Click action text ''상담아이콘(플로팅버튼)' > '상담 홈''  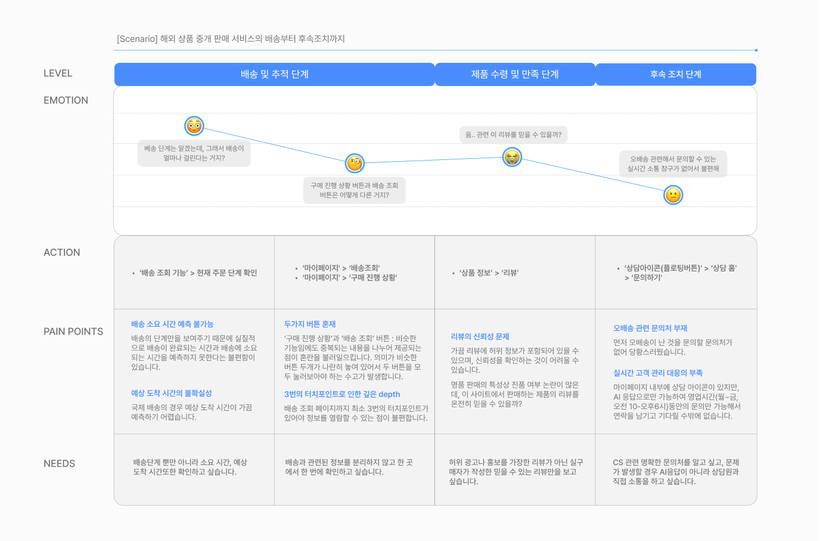(680, 268)
